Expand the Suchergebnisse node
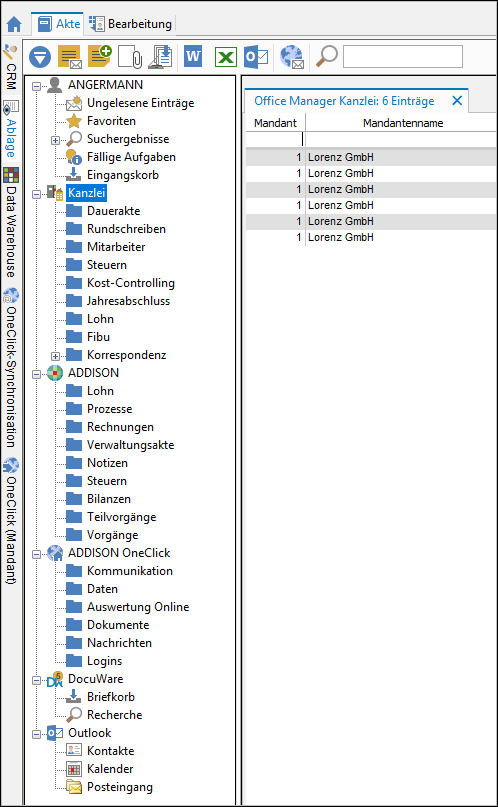Viewport: 498px width, 807px height. pos(56,139)
